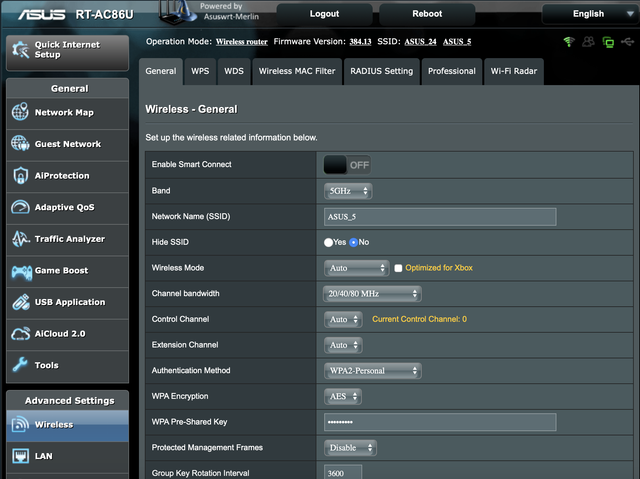This screenshot has width=640, height=479.
Task: Open the Control Channel dropdown
Action: tap(343, 319)
